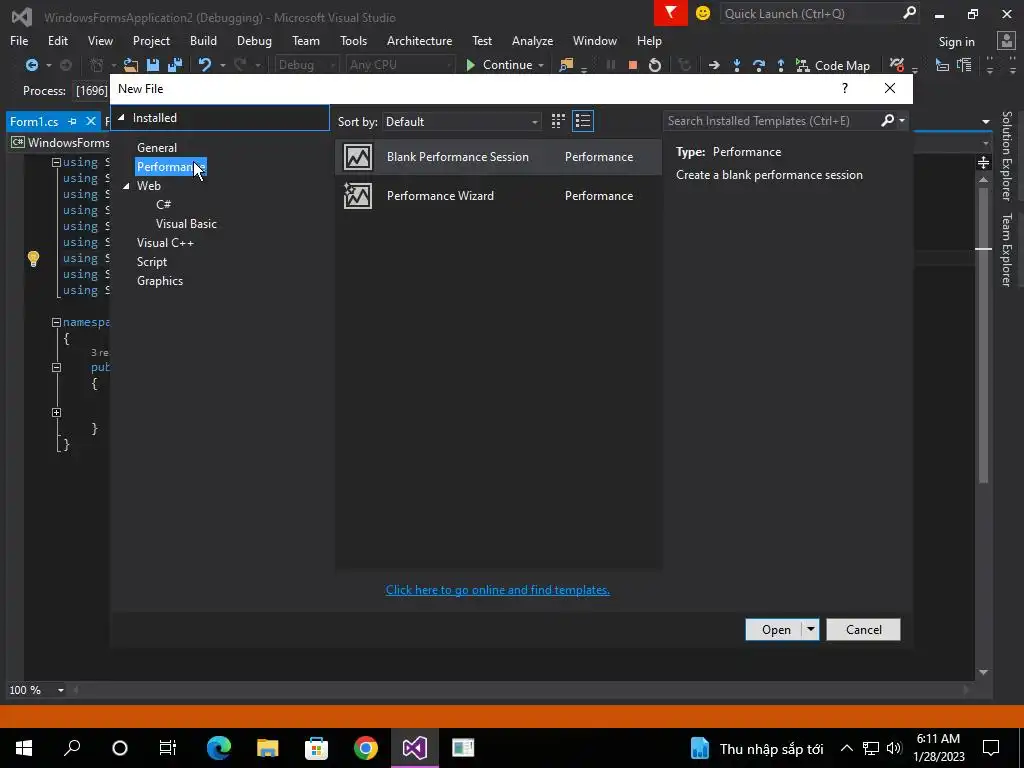Click the Open File folder icon
Image resolution: width=1024 pixels, height=768 pixels.
131,65
